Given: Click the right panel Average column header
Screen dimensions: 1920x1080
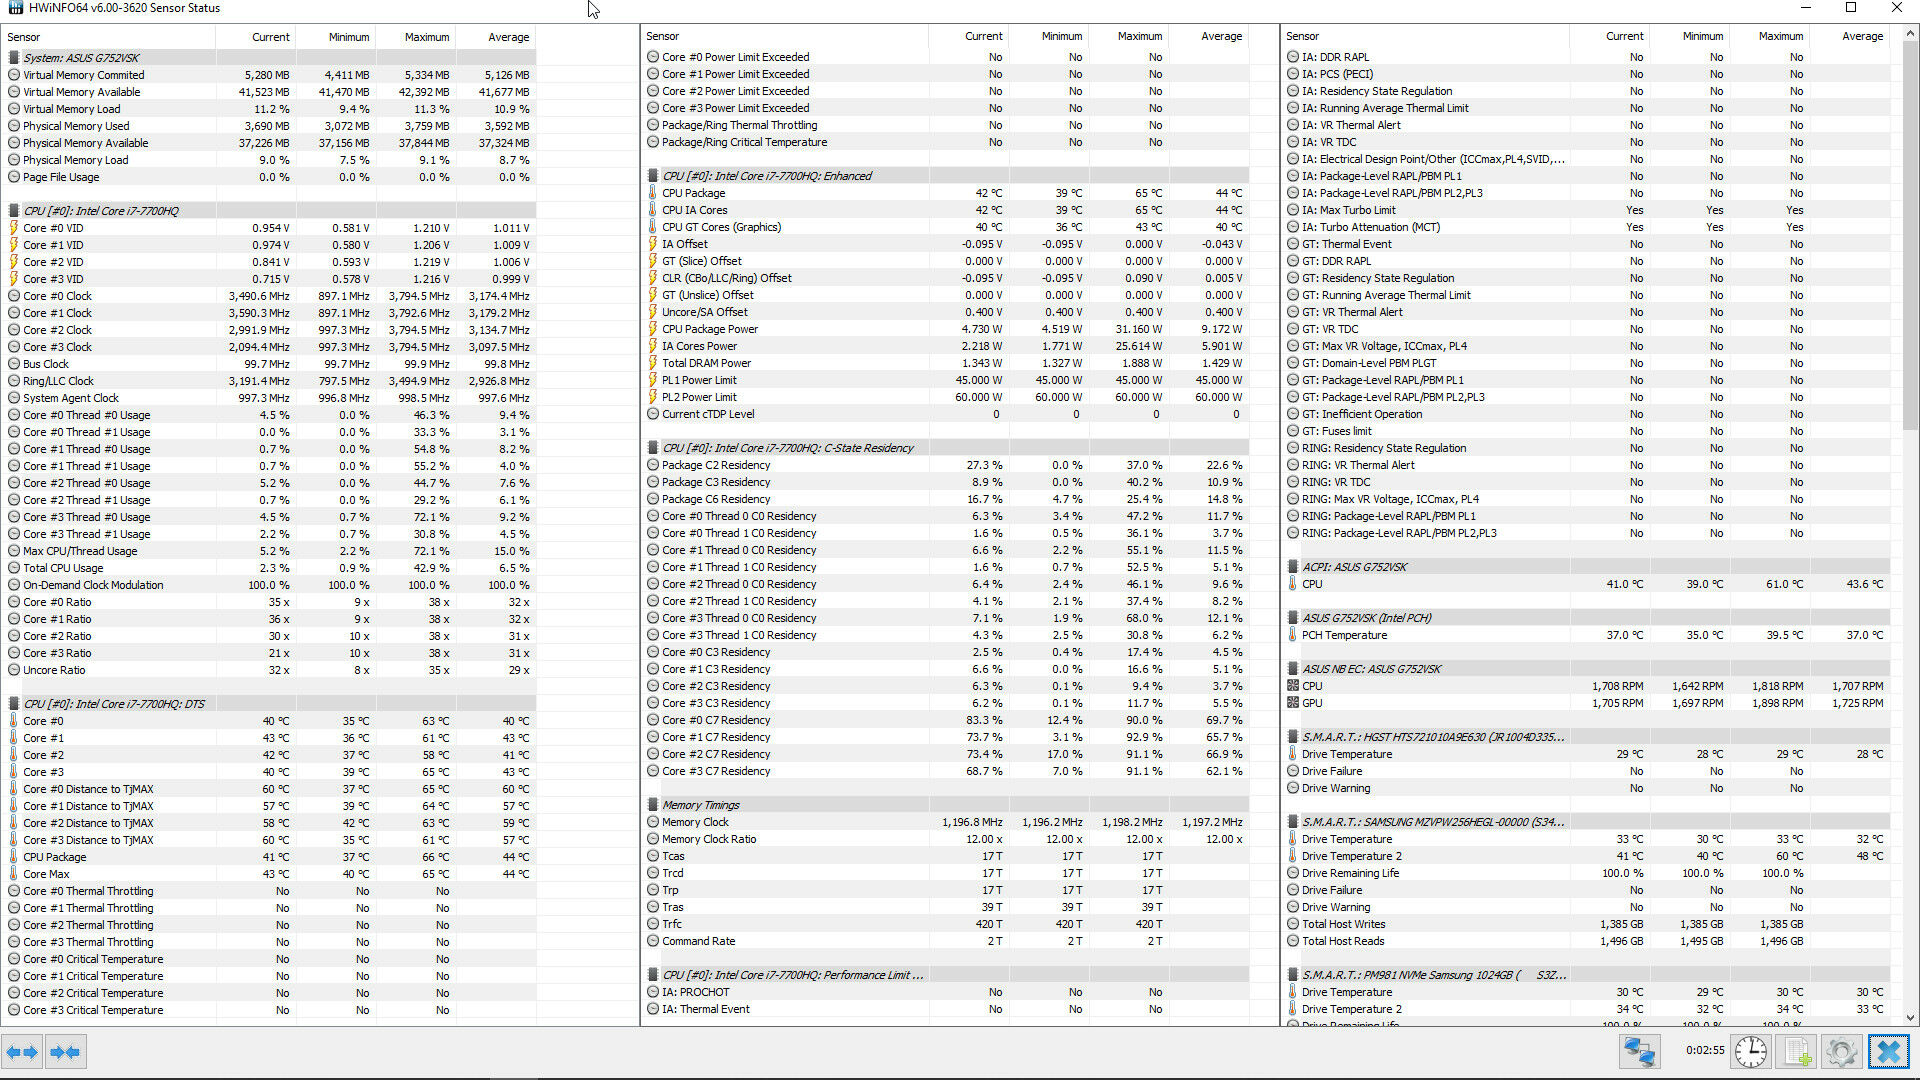Looking at the screenshot, I should (x=1850, y=36).
